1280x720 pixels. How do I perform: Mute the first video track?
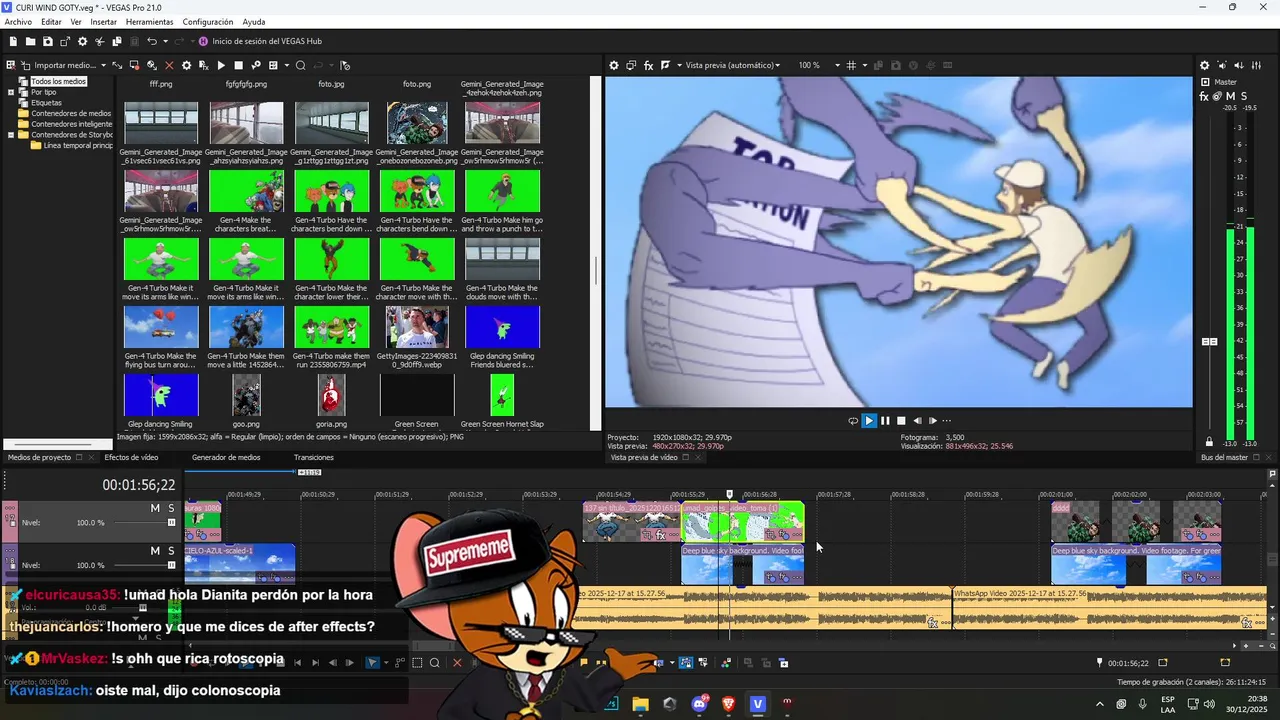pos(155,509)
